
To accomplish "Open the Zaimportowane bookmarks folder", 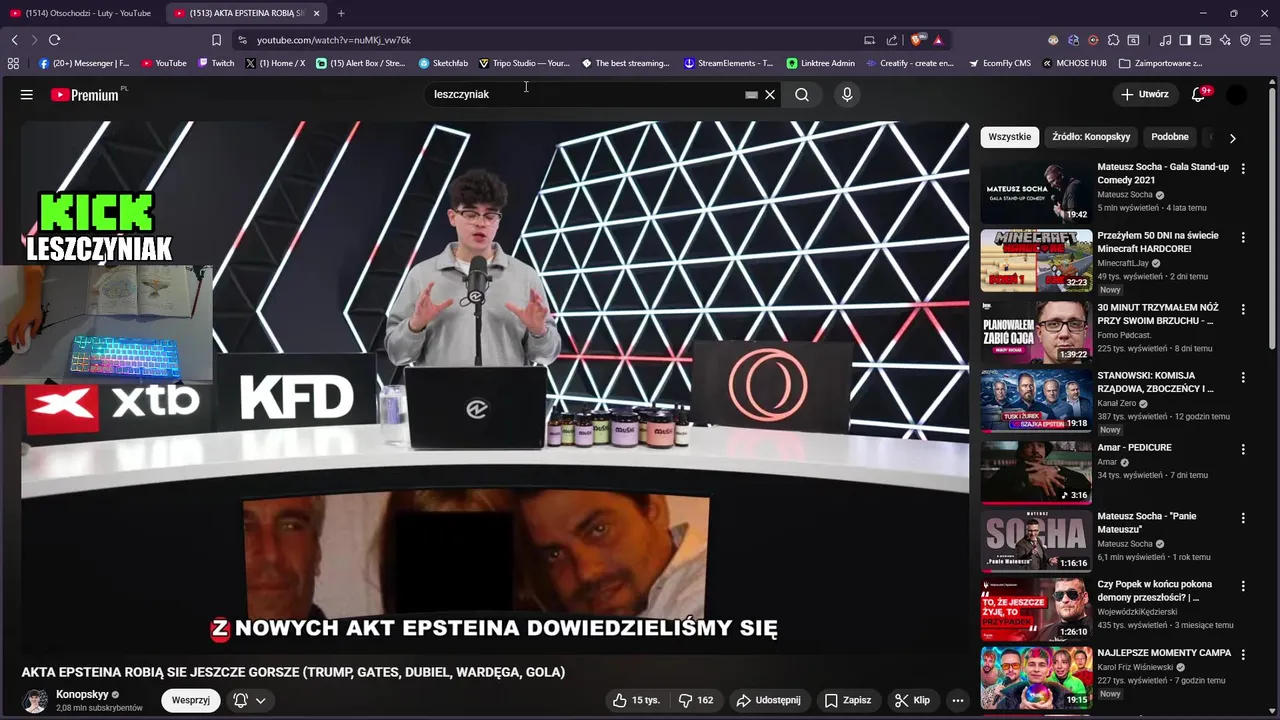I will coord(1161,63).
